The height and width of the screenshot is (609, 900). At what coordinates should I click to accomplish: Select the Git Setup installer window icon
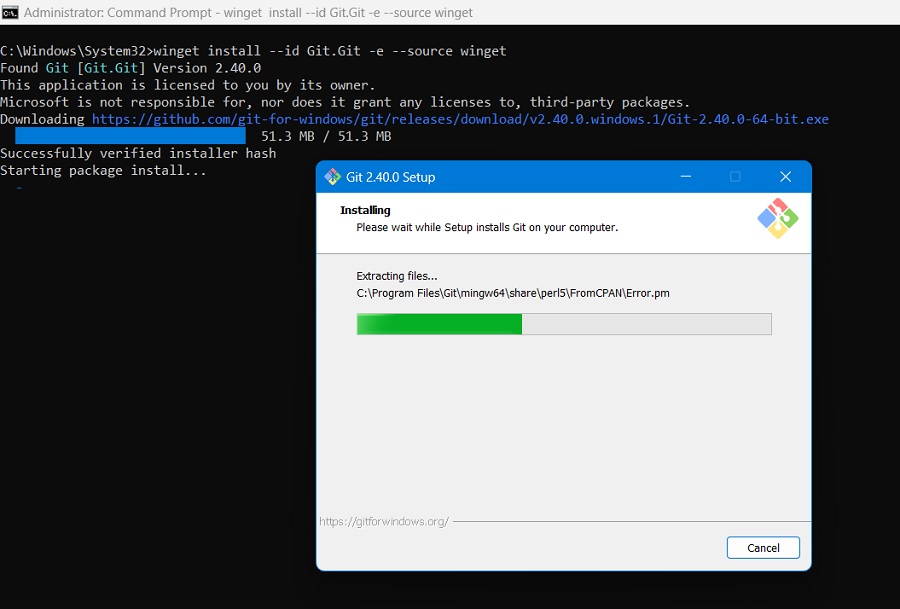click(332, 176)
